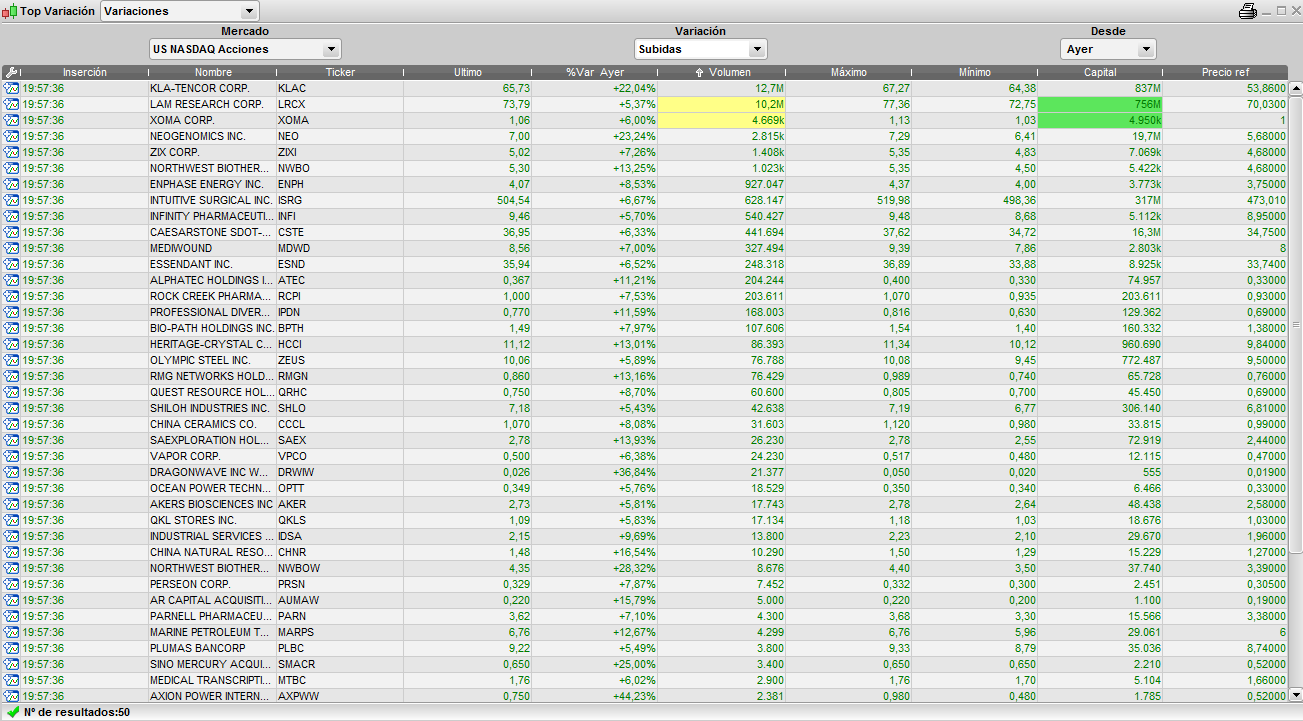Open chart icon for BIO-PATH HOLDINGS row
The width and height of the screenshot is (1303, 721).
tap(11, 328)
